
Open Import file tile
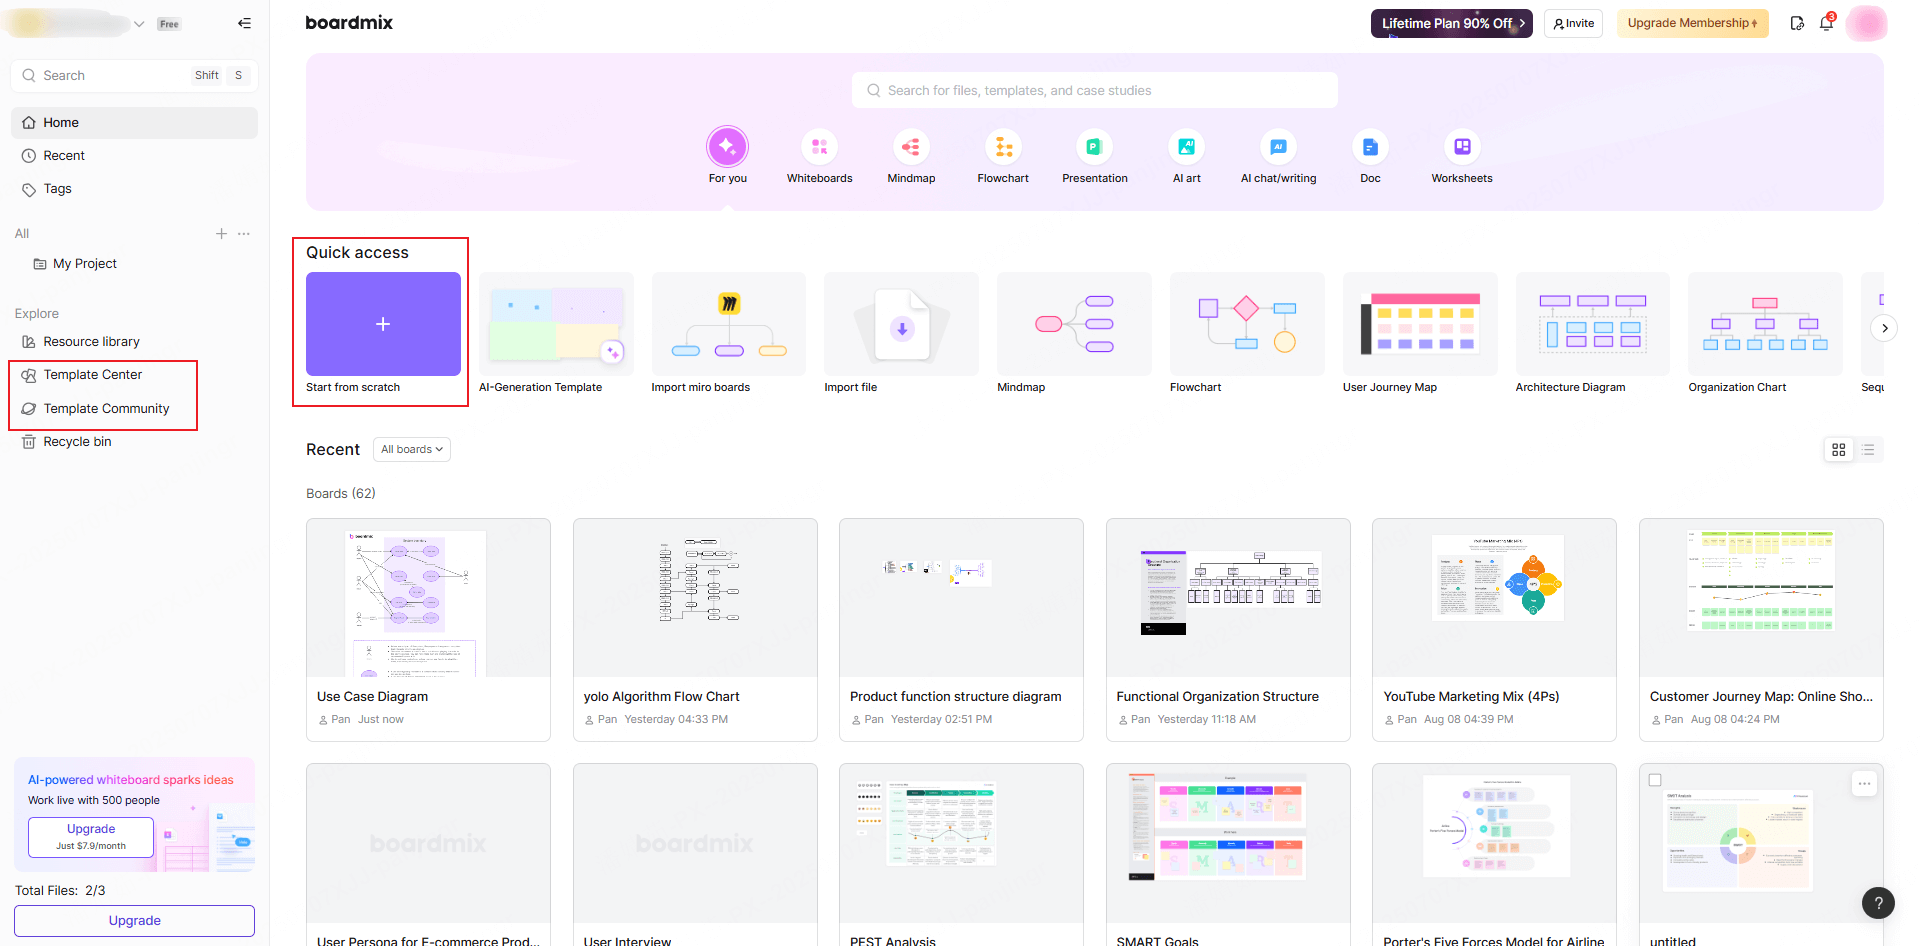(901, 324)
